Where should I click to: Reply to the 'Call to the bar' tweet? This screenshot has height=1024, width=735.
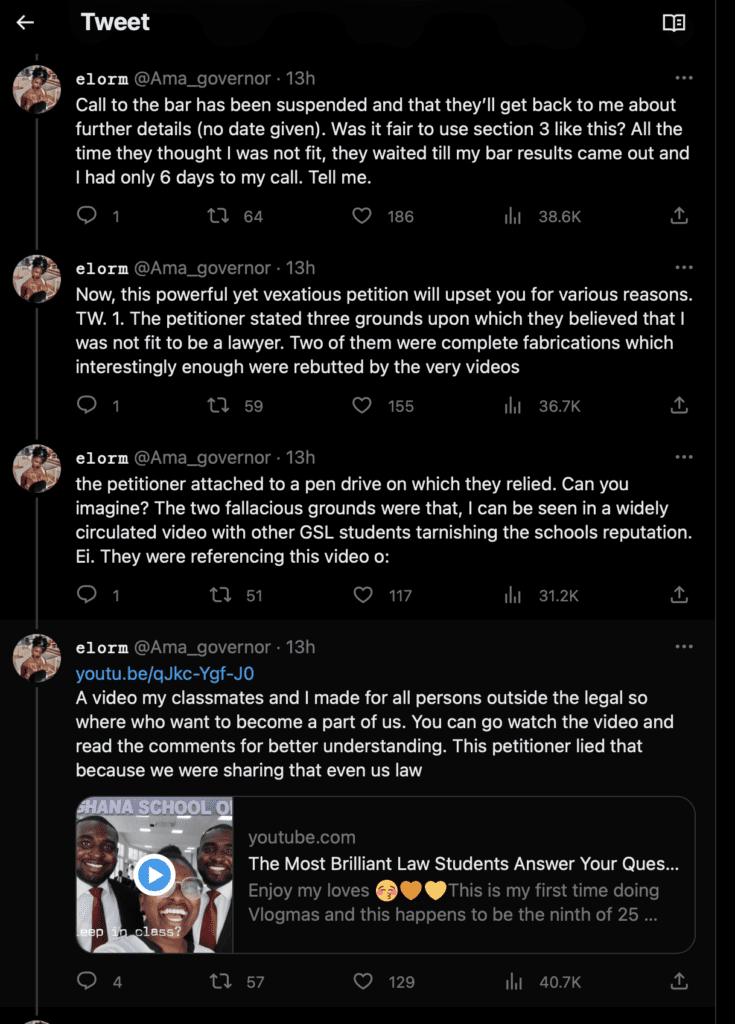pos(88,215)
